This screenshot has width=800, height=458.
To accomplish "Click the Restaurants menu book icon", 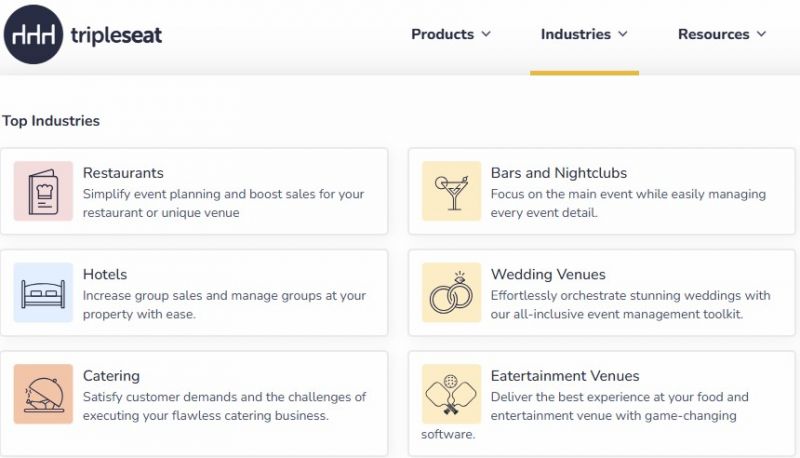I will click(x=43, y=191).
